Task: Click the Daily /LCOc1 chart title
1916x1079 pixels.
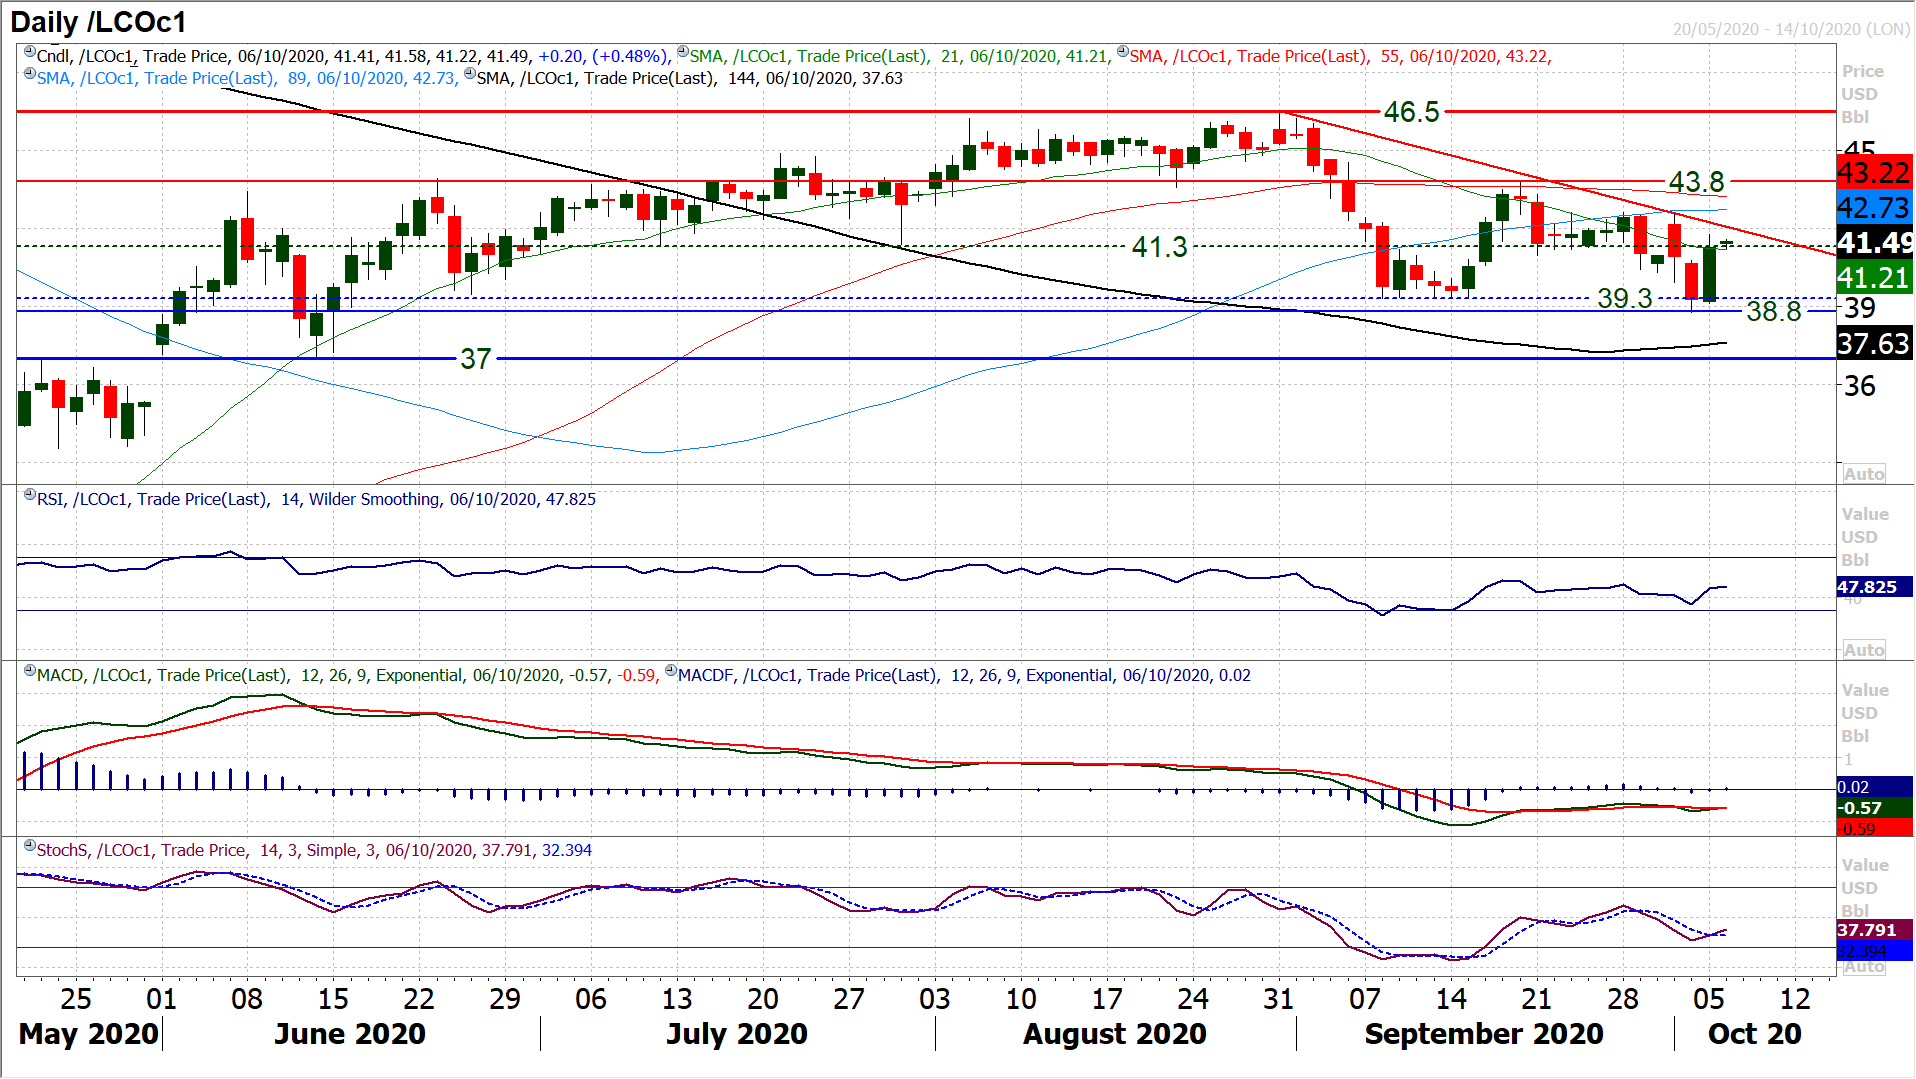Action: point(98,22)
